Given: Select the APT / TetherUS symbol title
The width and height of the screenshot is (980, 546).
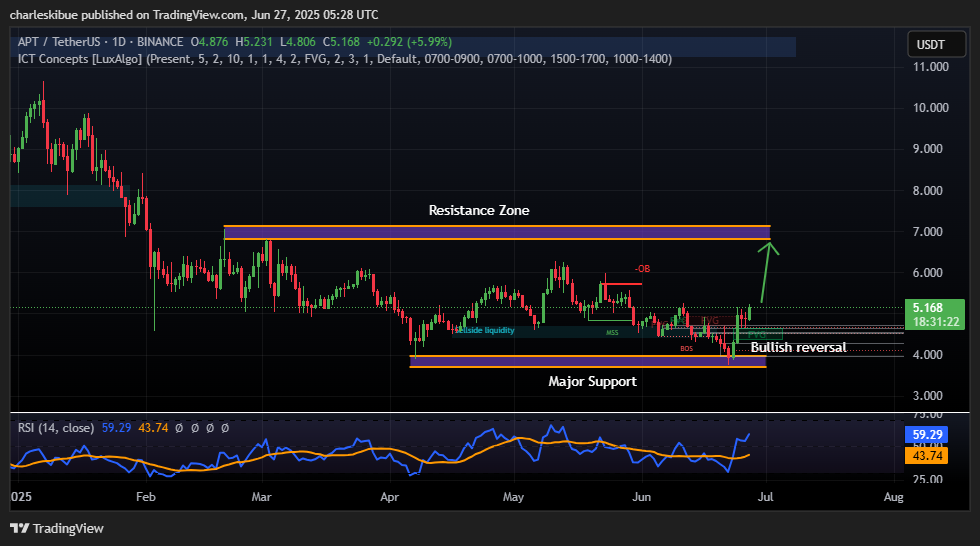Looking at the screenshot, I should click(59, 42).
